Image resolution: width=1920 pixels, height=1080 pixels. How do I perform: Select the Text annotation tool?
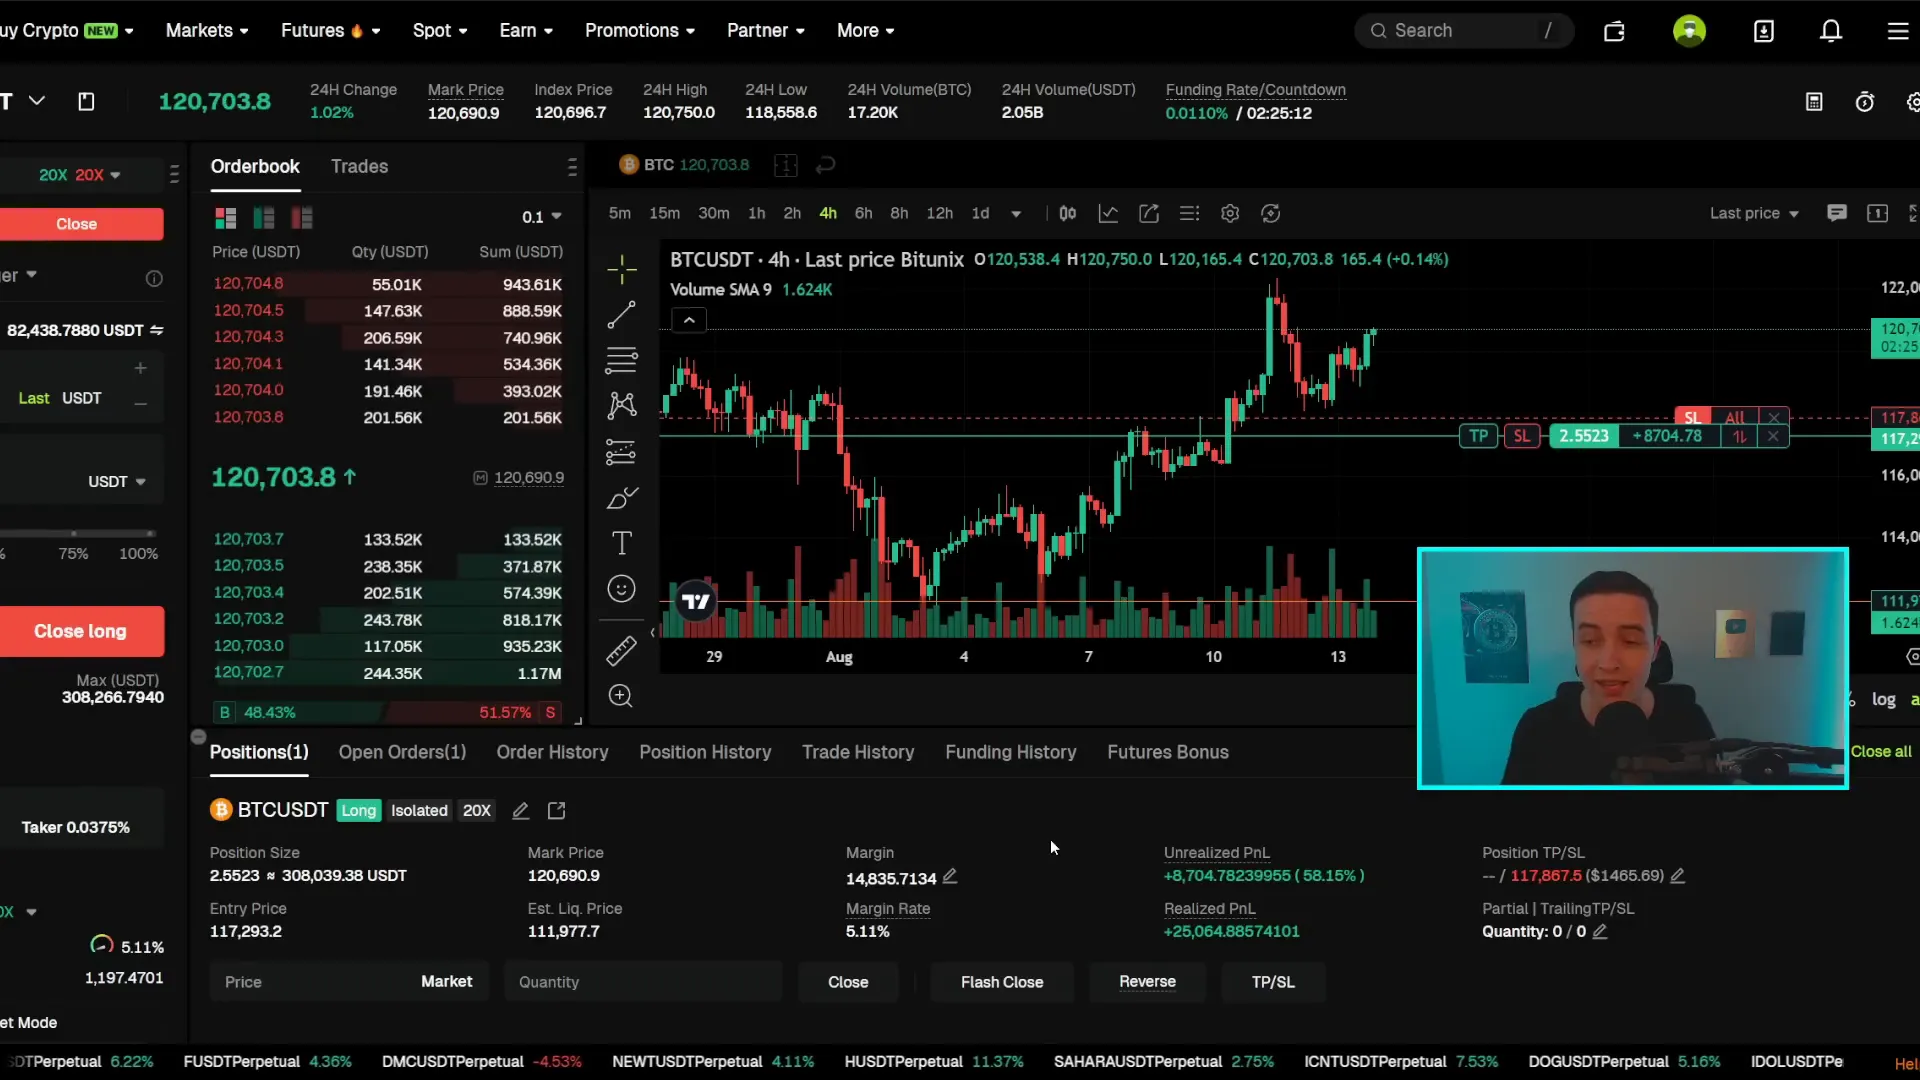(x=621, y=543)
